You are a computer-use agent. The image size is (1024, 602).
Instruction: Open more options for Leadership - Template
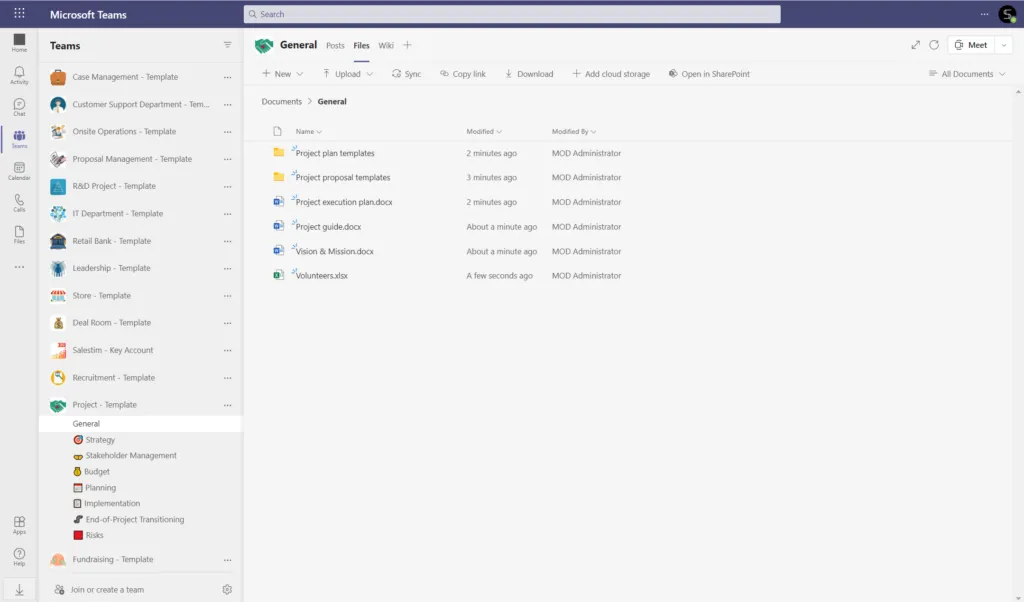pos(227,268)
